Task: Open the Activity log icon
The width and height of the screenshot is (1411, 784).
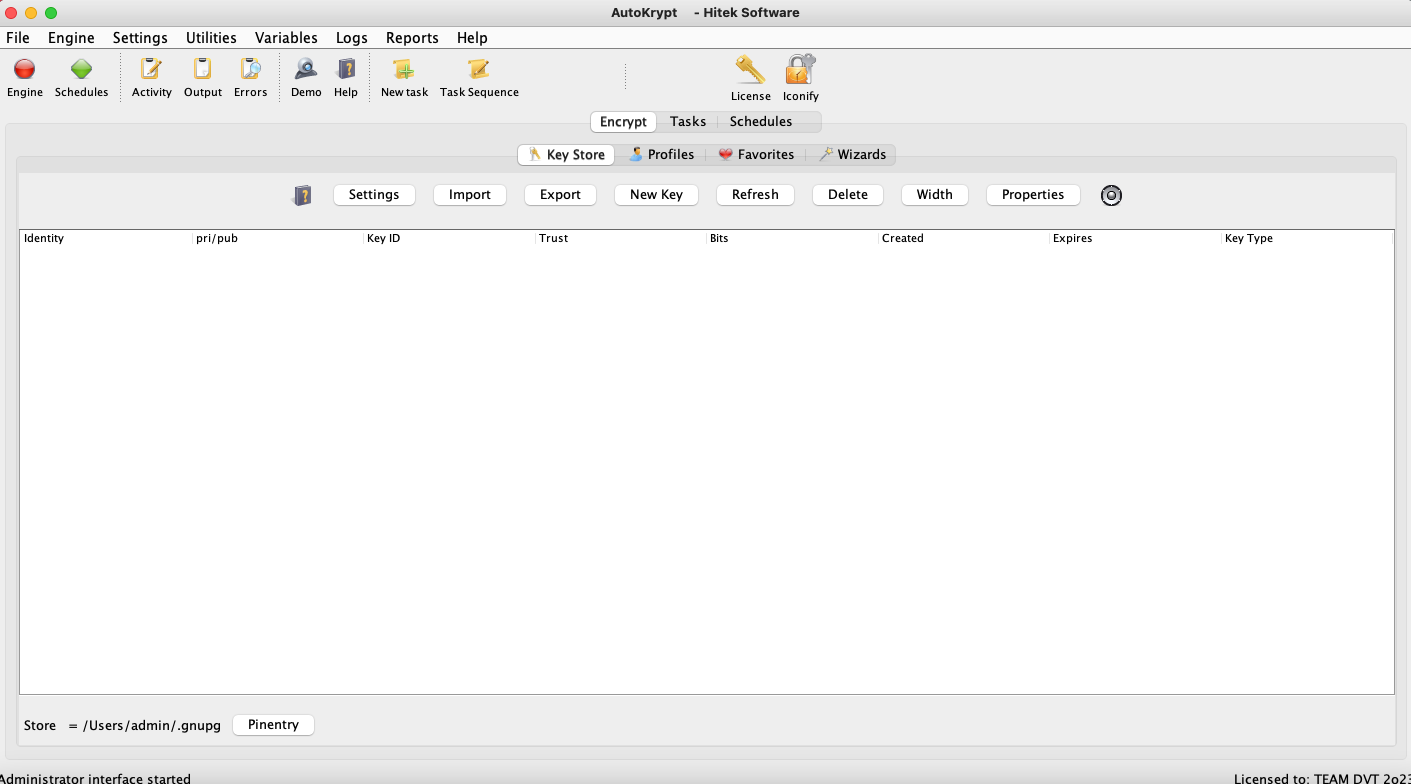Action: pos(151,70)
